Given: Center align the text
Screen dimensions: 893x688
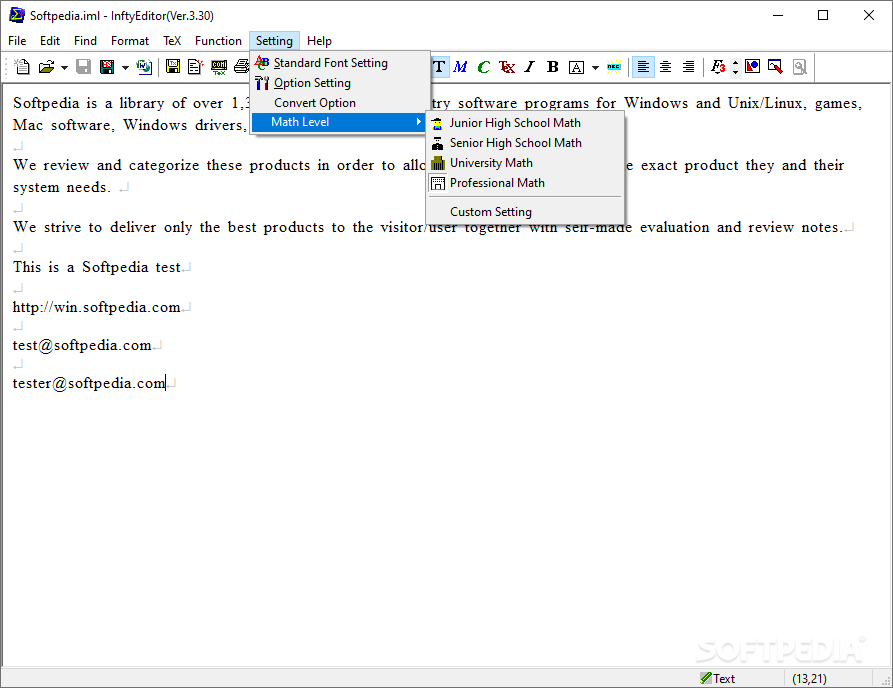Looking at the screenshot, I should [x=665, y=67].
